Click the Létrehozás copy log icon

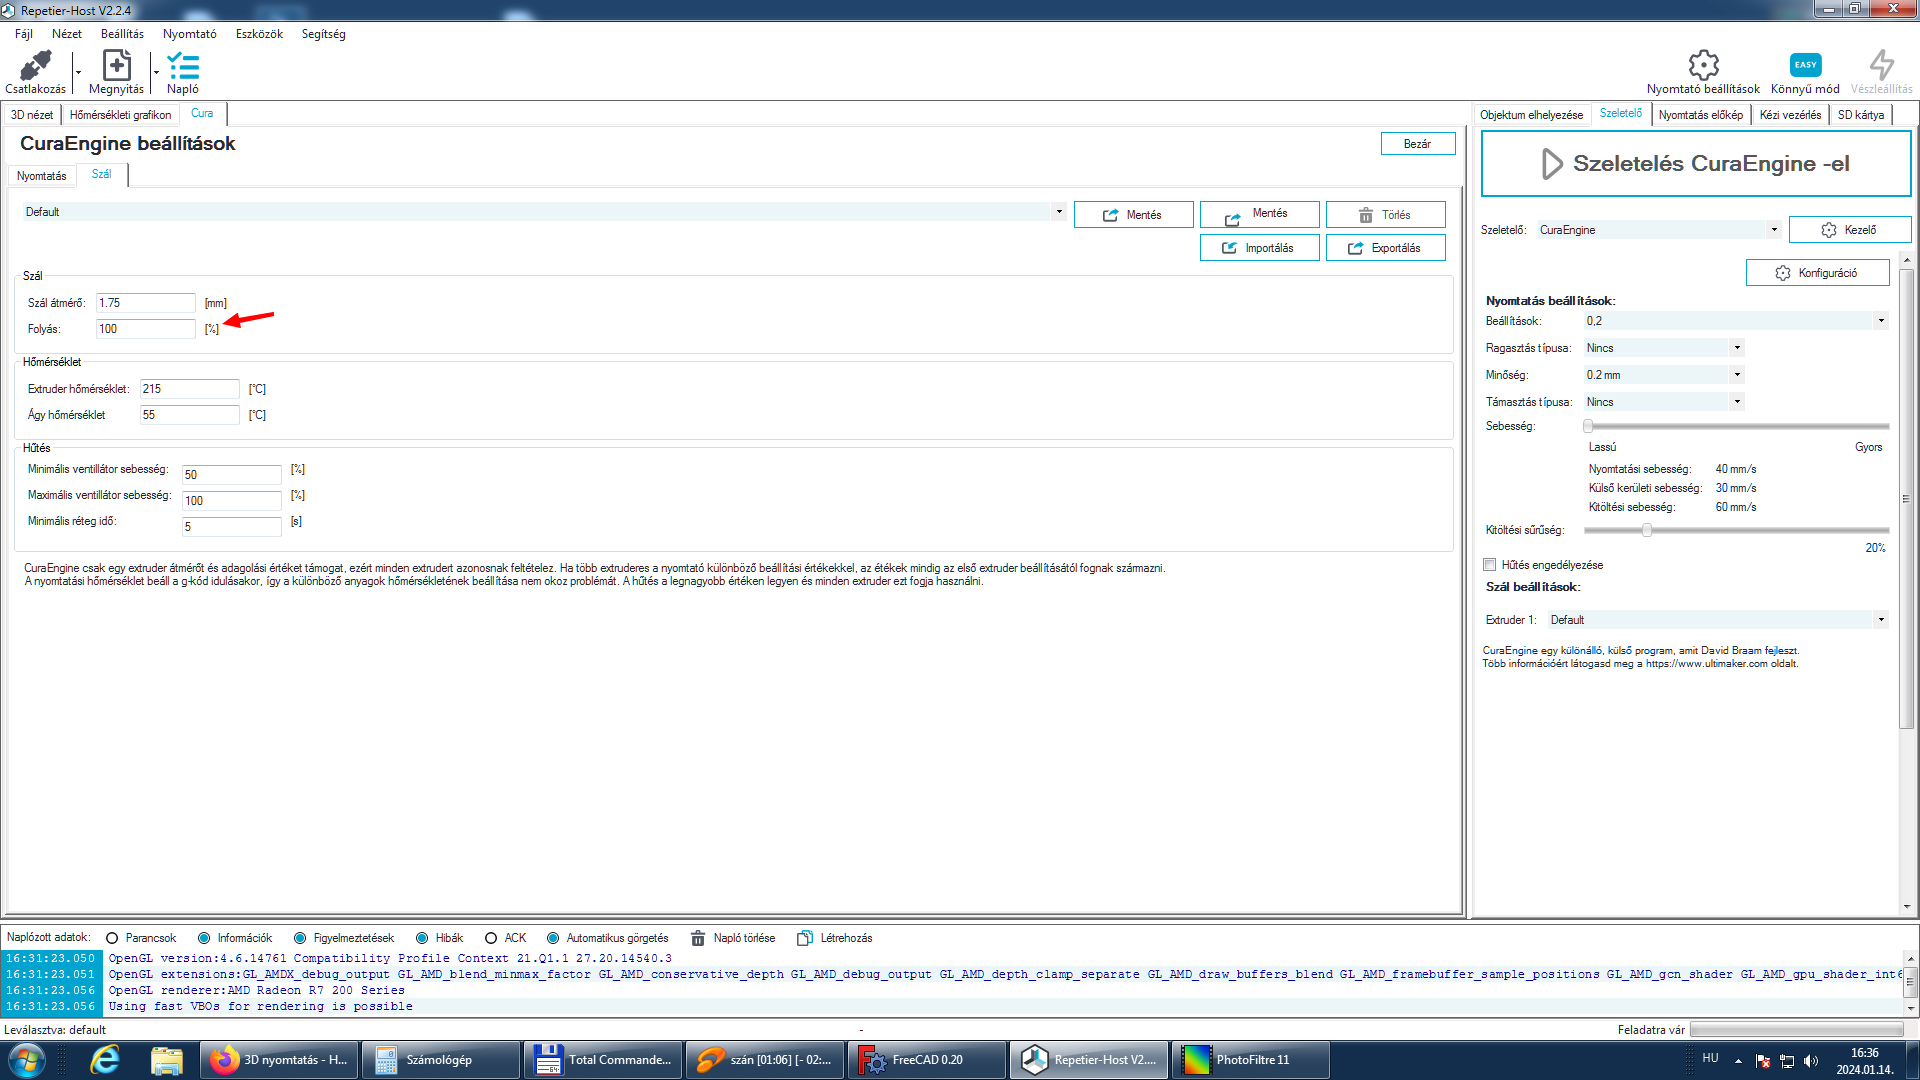(805, 938)
